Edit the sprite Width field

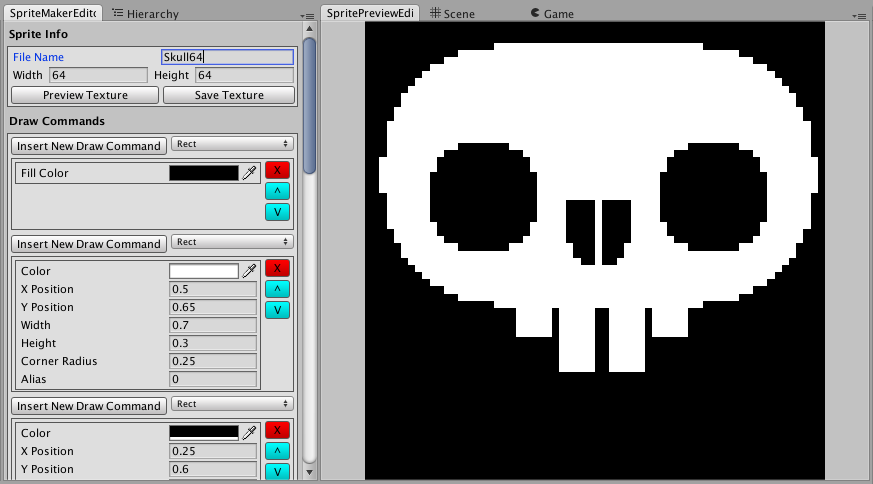[x=99, y=75]
